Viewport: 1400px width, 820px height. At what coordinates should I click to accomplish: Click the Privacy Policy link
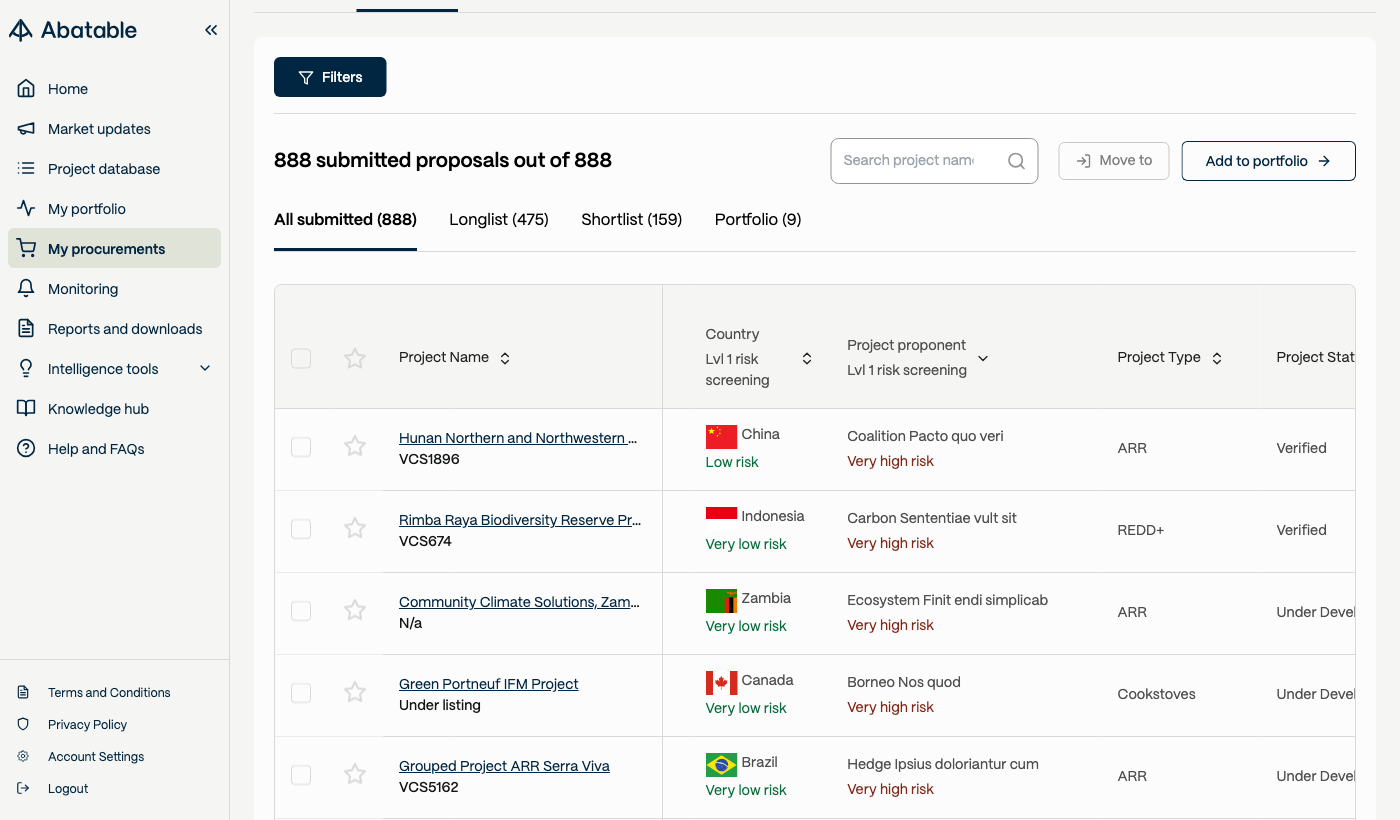click(x=88, y=724)
